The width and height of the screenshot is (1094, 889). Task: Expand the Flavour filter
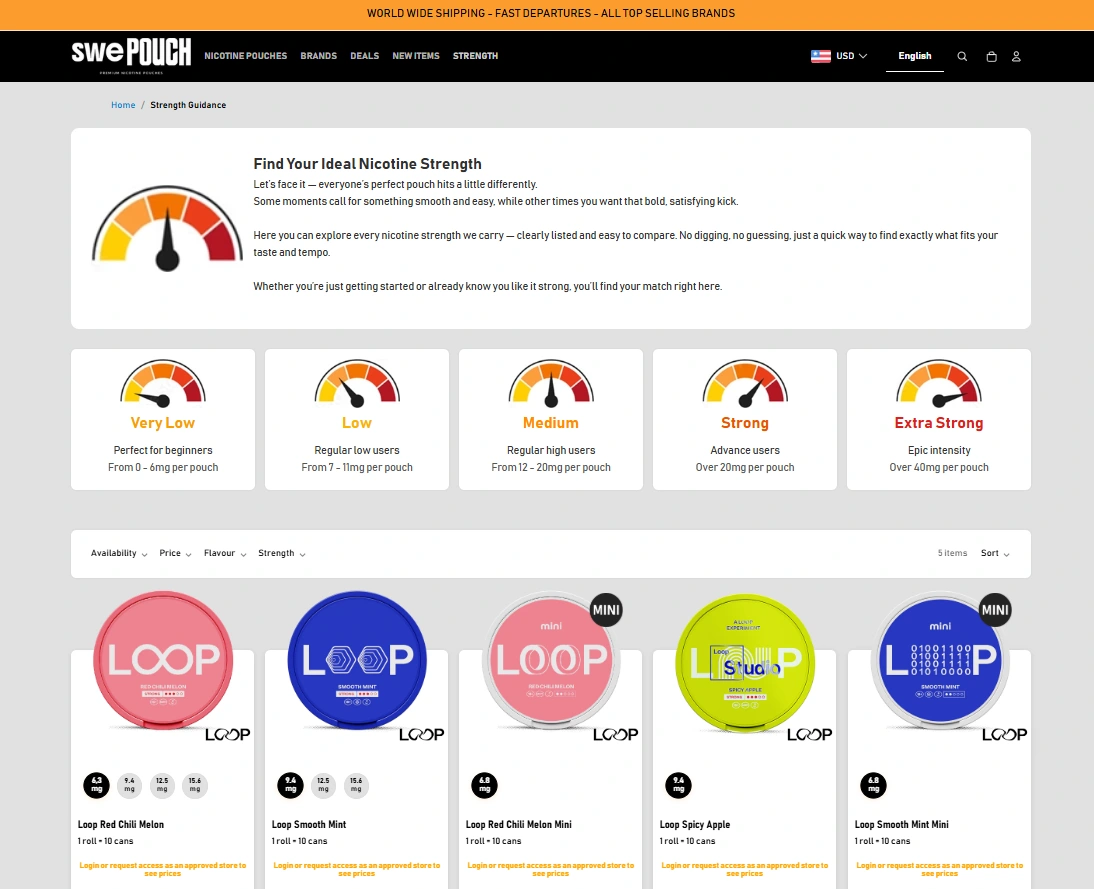225,553
